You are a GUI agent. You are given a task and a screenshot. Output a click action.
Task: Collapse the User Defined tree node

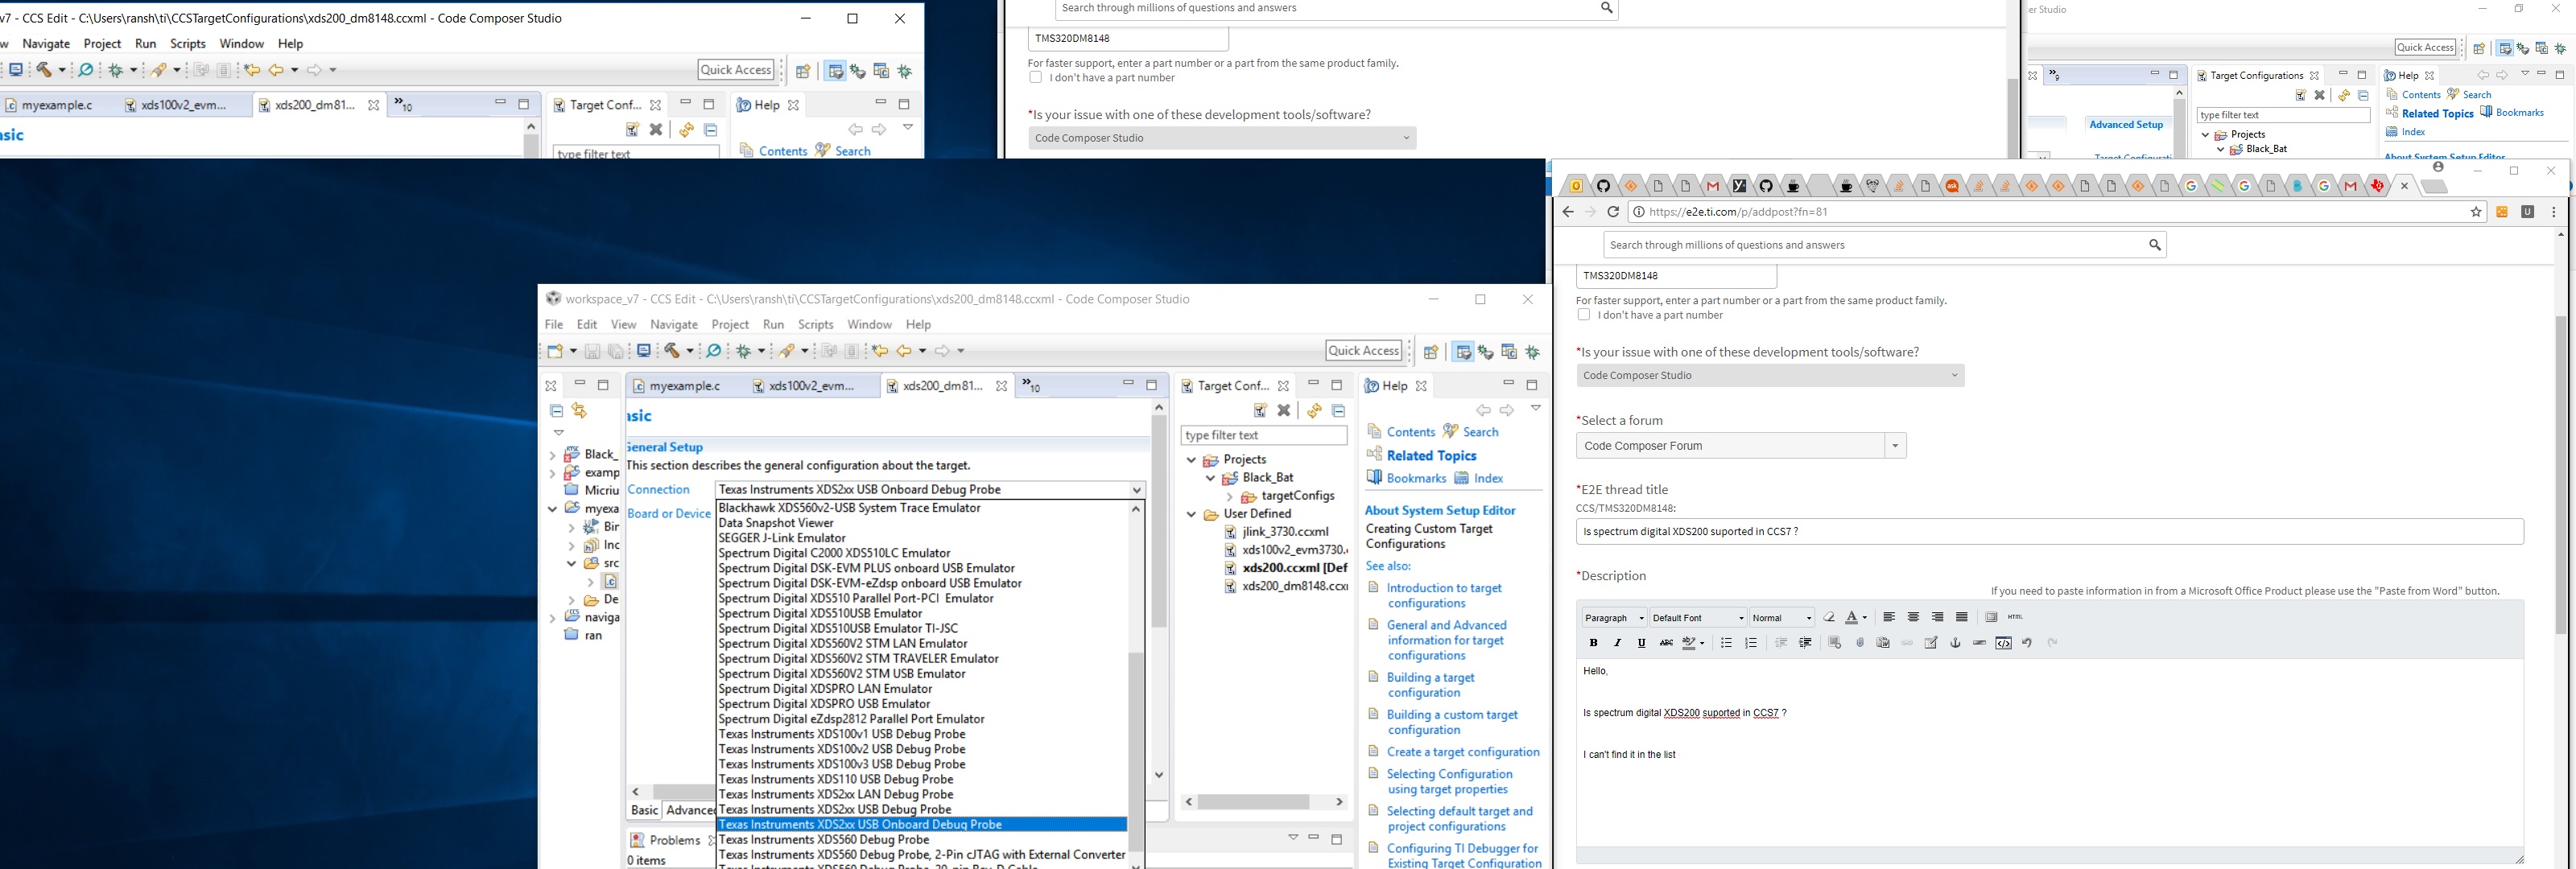1192,515
